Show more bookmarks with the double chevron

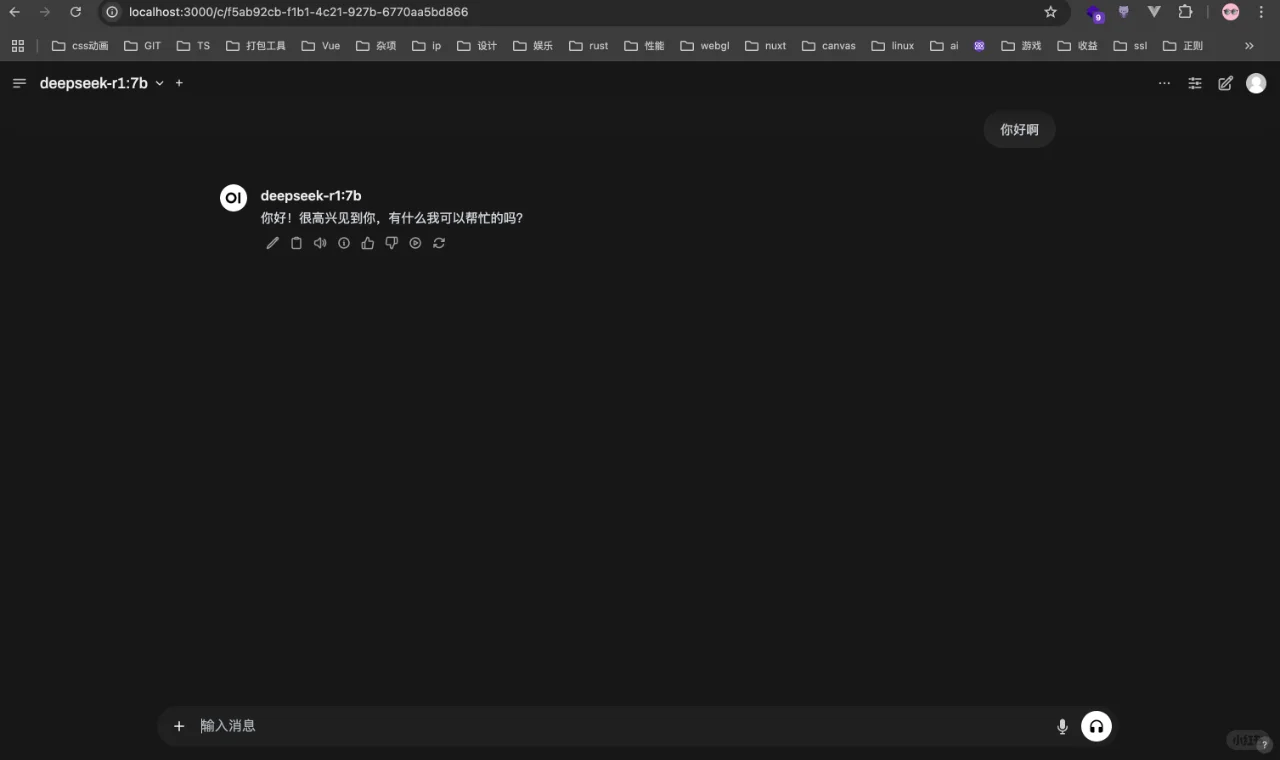[x=1249, y=46]
